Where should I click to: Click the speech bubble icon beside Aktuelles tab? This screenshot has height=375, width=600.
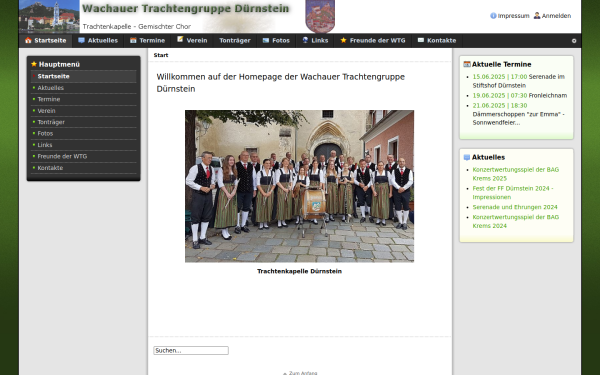click(x=81, y=40)
